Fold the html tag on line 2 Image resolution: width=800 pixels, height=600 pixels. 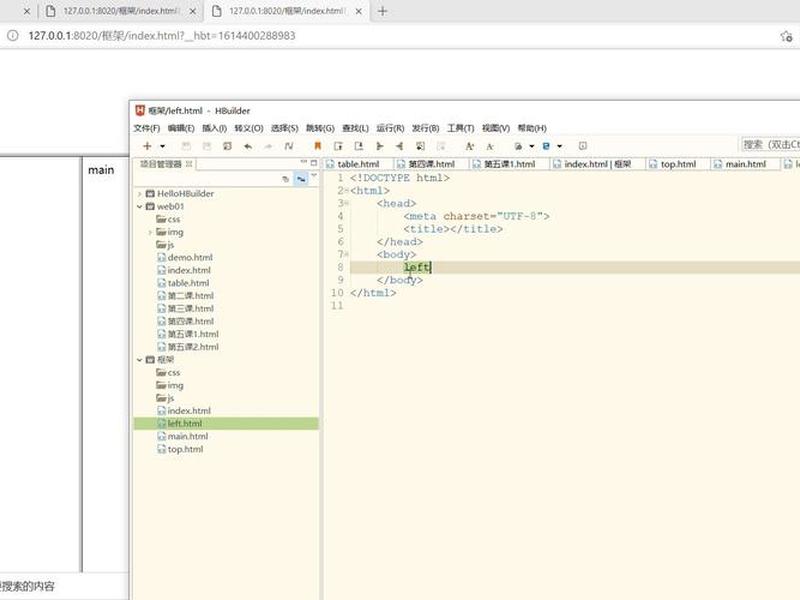tap(346, 191)
